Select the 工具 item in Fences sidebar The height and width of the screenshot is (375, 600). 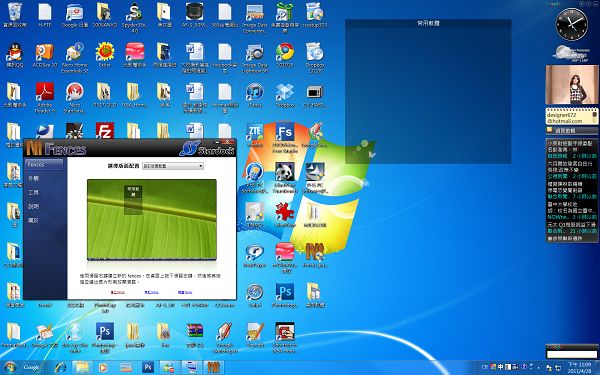click(x=34, y=192)
